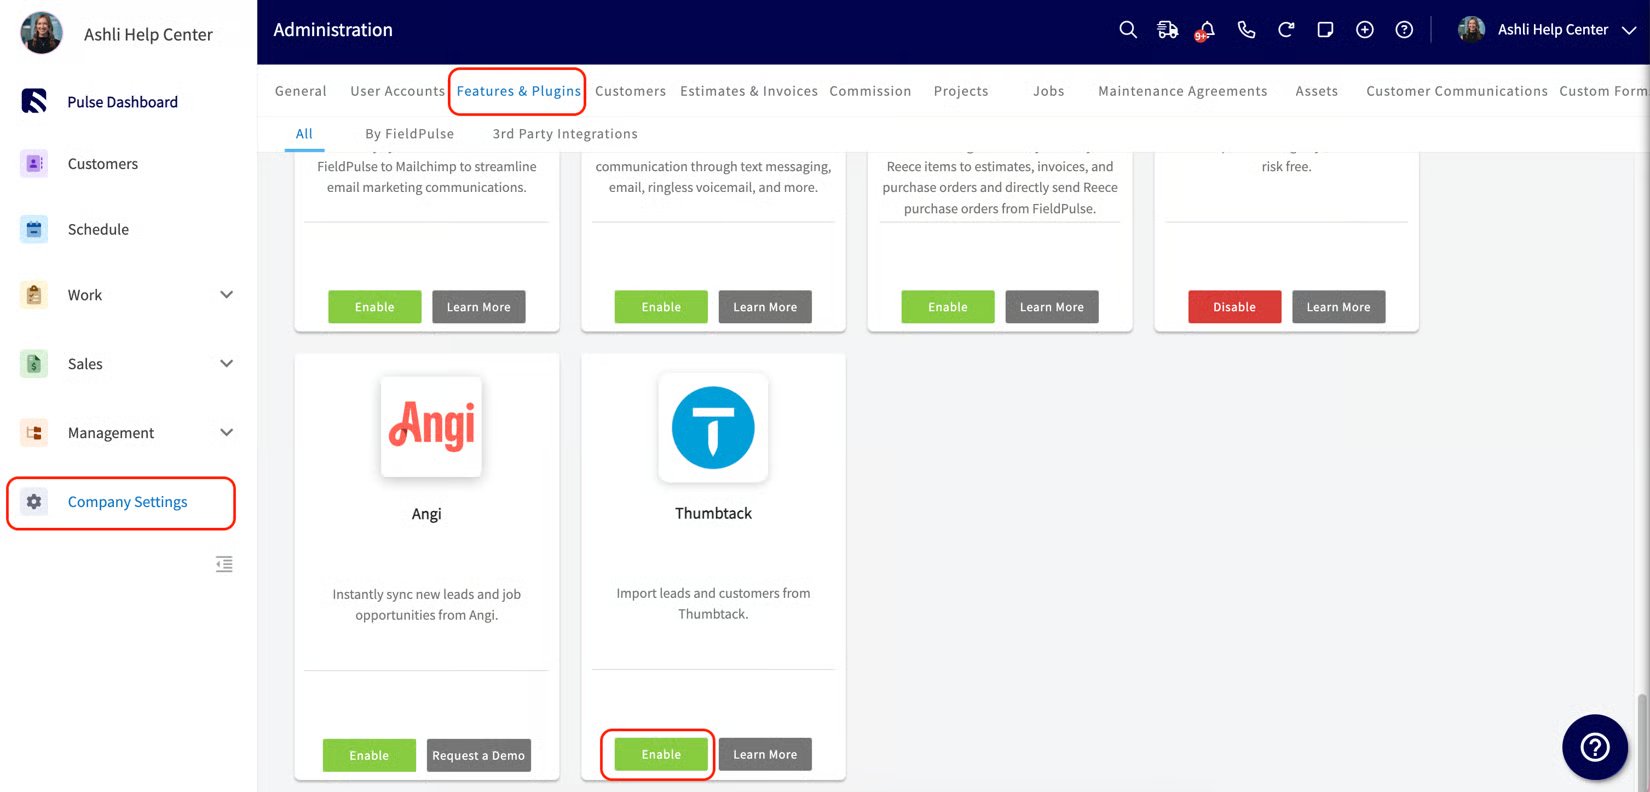Switch to the Projects tab
Screen dimensions: 1650x792
[961, 91]
